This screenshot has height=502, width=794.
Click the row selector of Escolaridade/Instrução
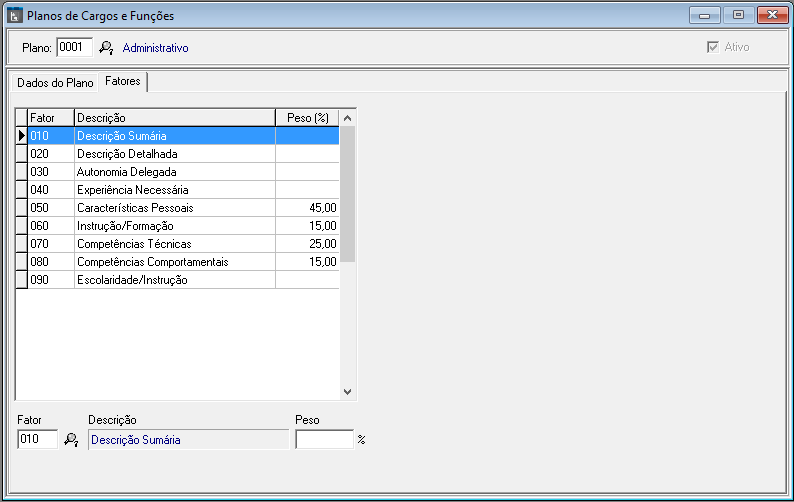pyautogui.click(x=22, y=280)
